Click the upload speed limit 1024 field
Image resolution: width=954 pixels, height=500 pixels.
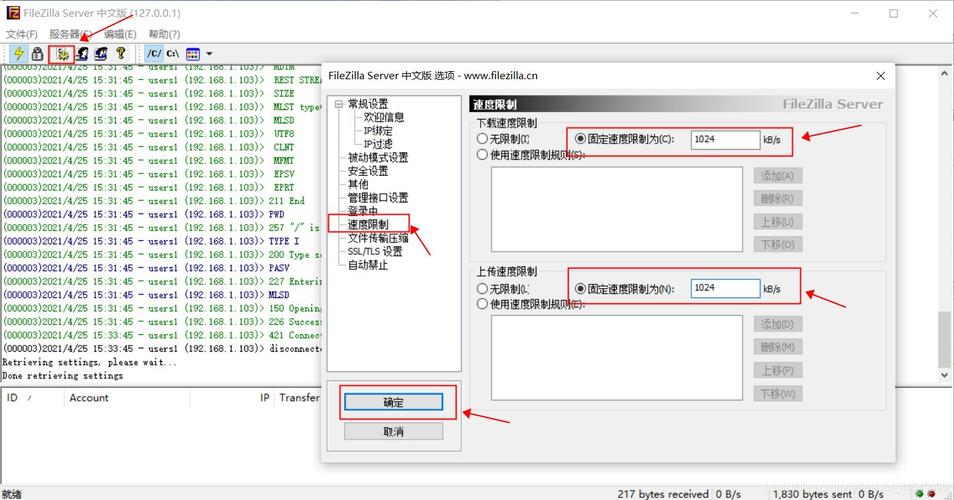725,288
